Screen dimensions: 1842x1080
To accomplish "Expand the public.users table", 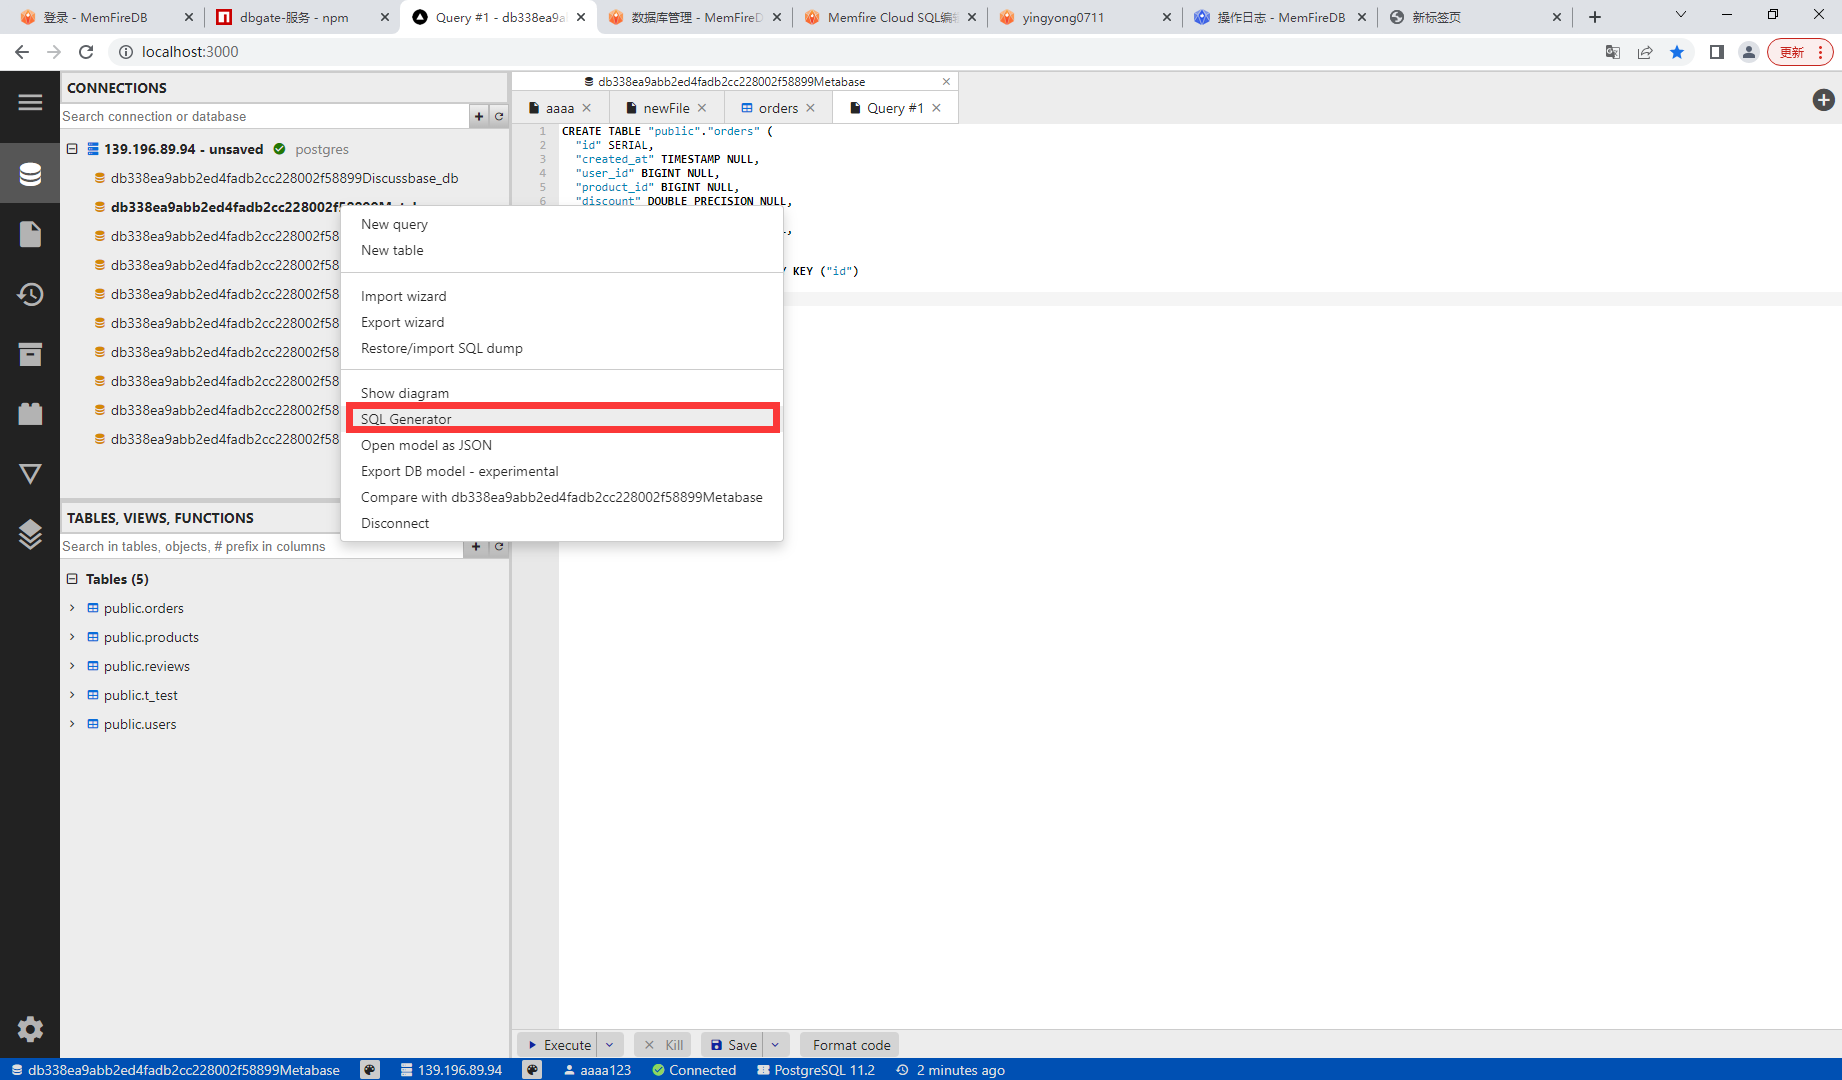I will click(72, 724).
